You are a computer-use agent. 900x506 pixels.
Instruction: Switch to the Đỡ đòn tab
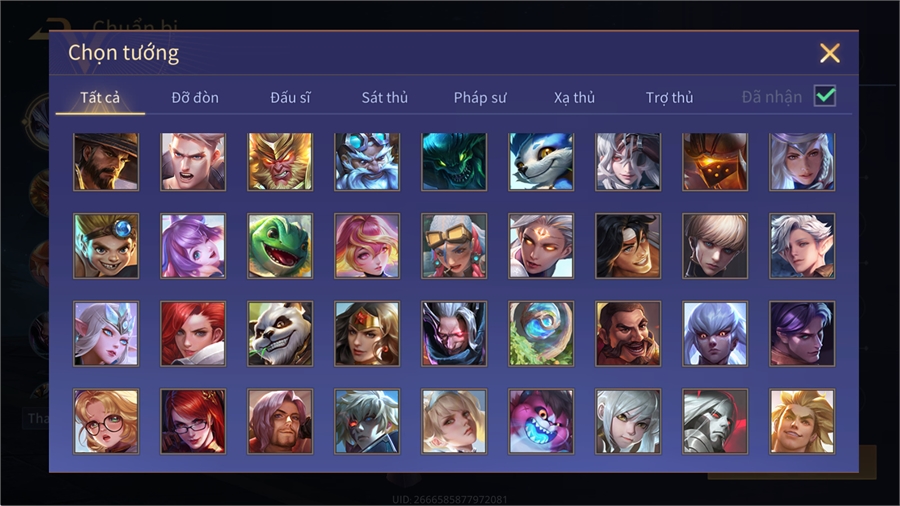195,98
